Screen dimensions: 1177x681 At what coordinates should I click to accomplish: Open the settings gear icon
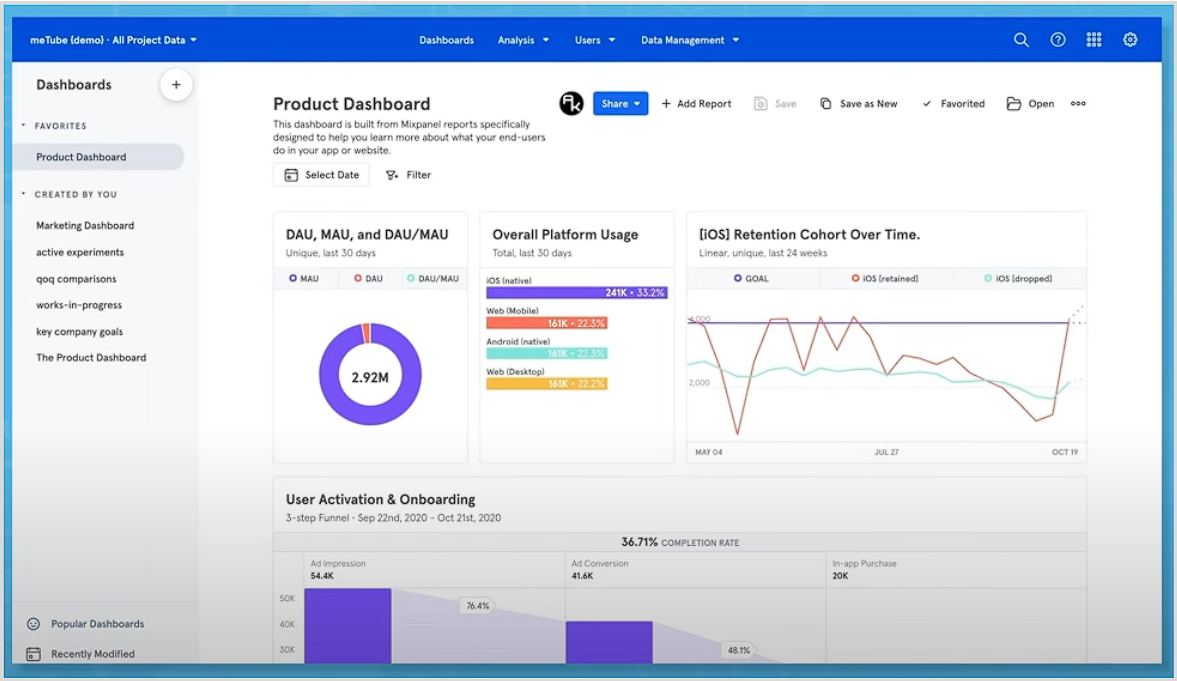(1130, 40)
